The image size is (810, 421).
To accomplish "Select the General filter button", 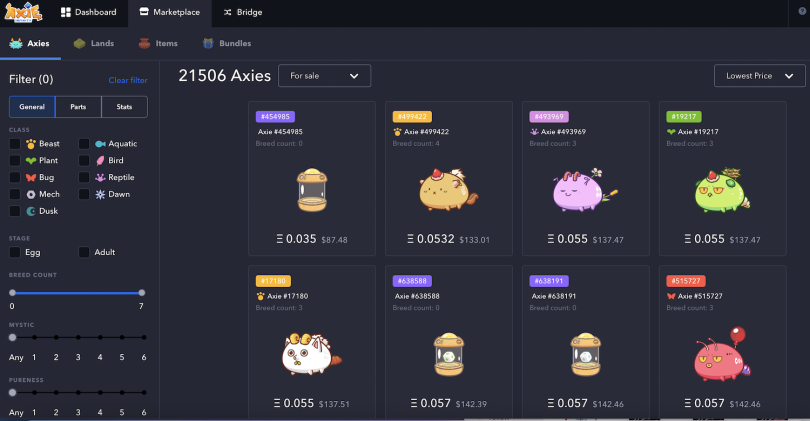I will [32, 107].
